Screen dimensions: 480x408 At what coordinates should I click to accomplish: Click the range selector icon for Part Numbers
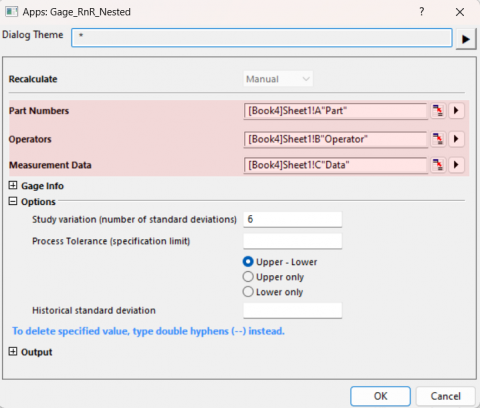[438, 111]
